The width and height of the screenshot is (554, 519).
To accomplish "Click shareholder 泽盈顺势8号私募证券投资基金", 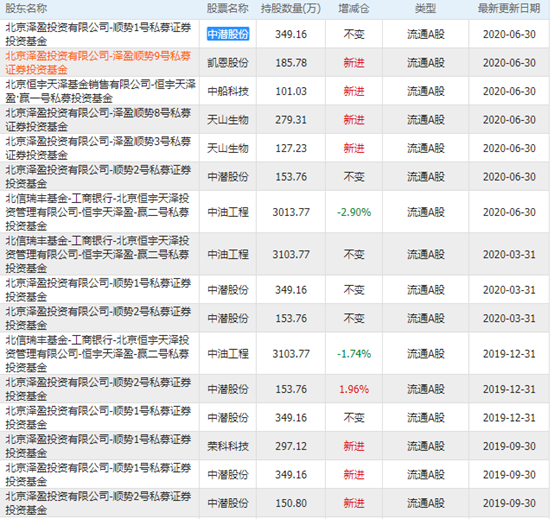I will click(x=98, y=120).
